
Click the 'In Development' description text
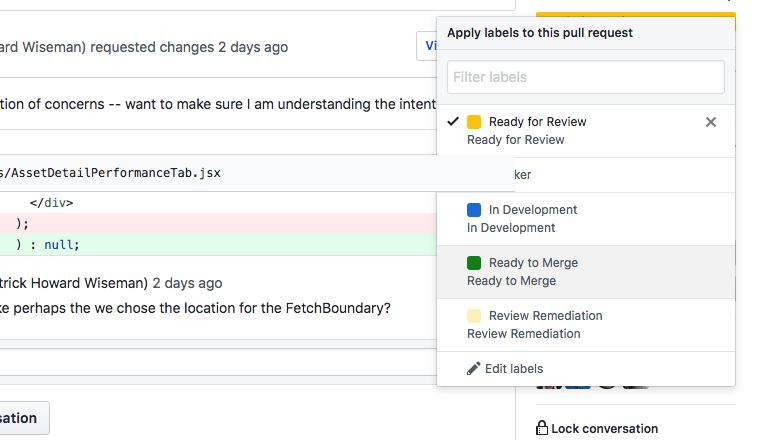click(x=511, y=228)
